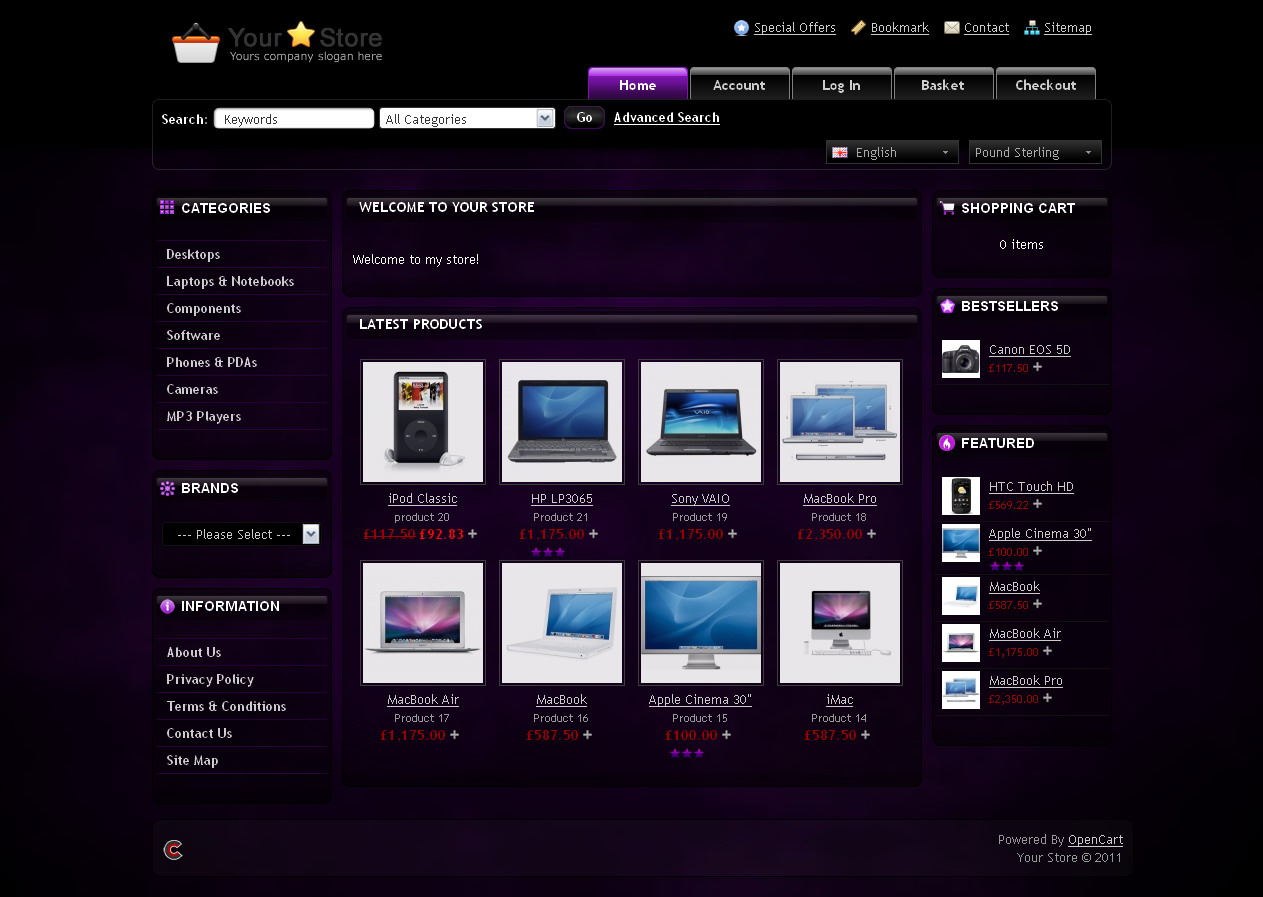Screen dimensions: 1263x897
Task: Add Sony VAIO using its plus icon
Action: click(732, 534)
